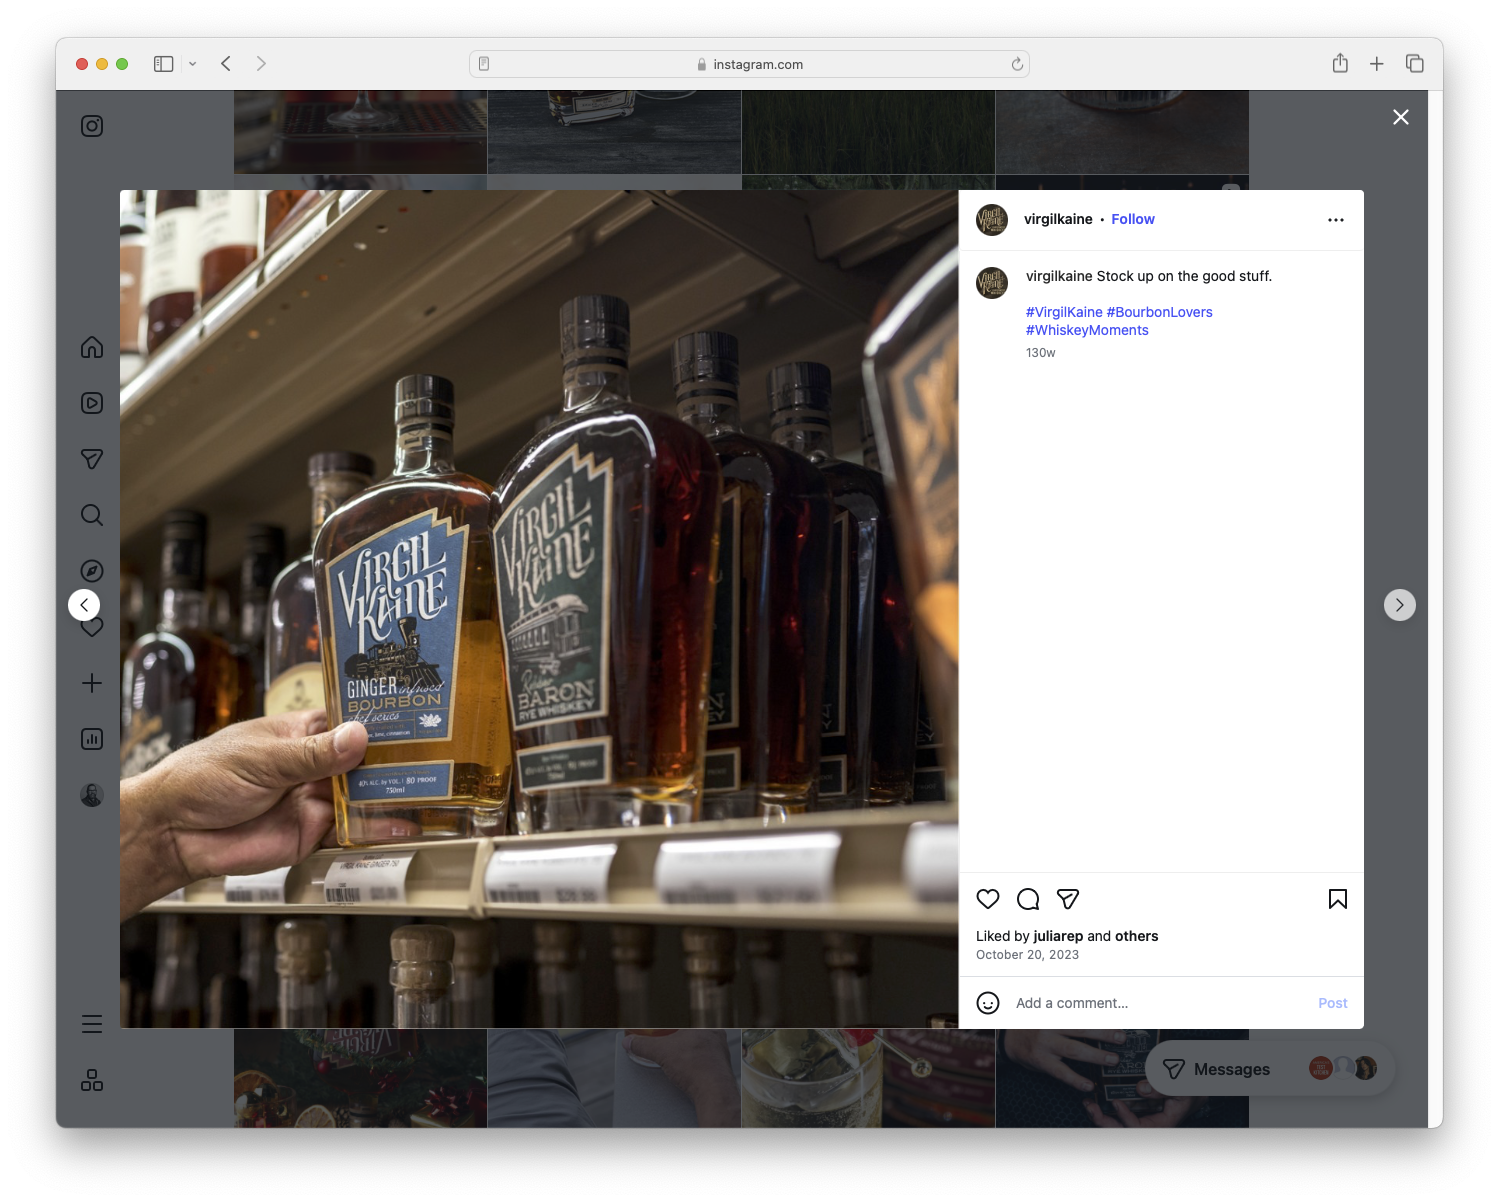Toggle the Safari sidebar
The height and width of the screenshot is (1202, 1499).
(x=161, y=63)
